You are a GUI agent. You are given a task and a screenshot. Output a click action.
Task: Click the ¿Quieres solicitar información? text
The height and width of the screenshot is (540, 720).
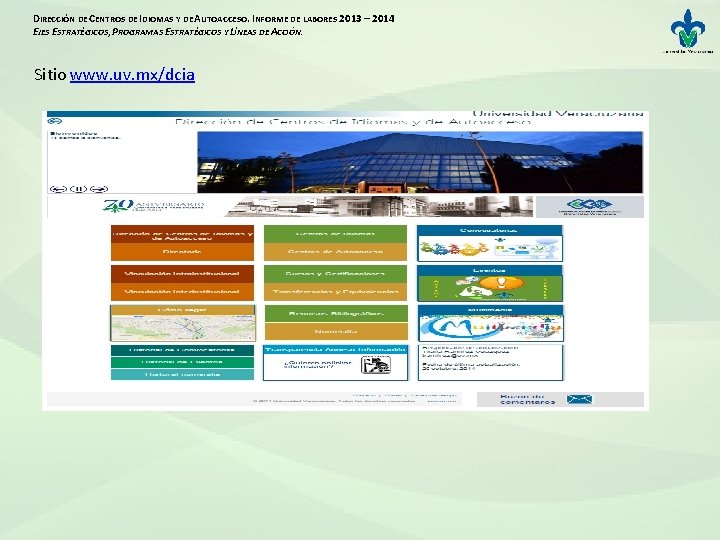coord(317,365)
